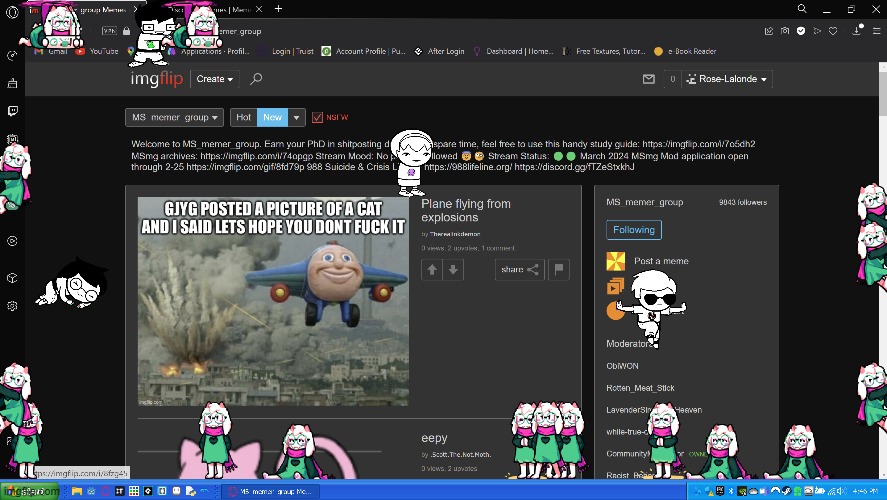
Task: Open the cube icon in browser sidebar
Action: tap(12, 278)
